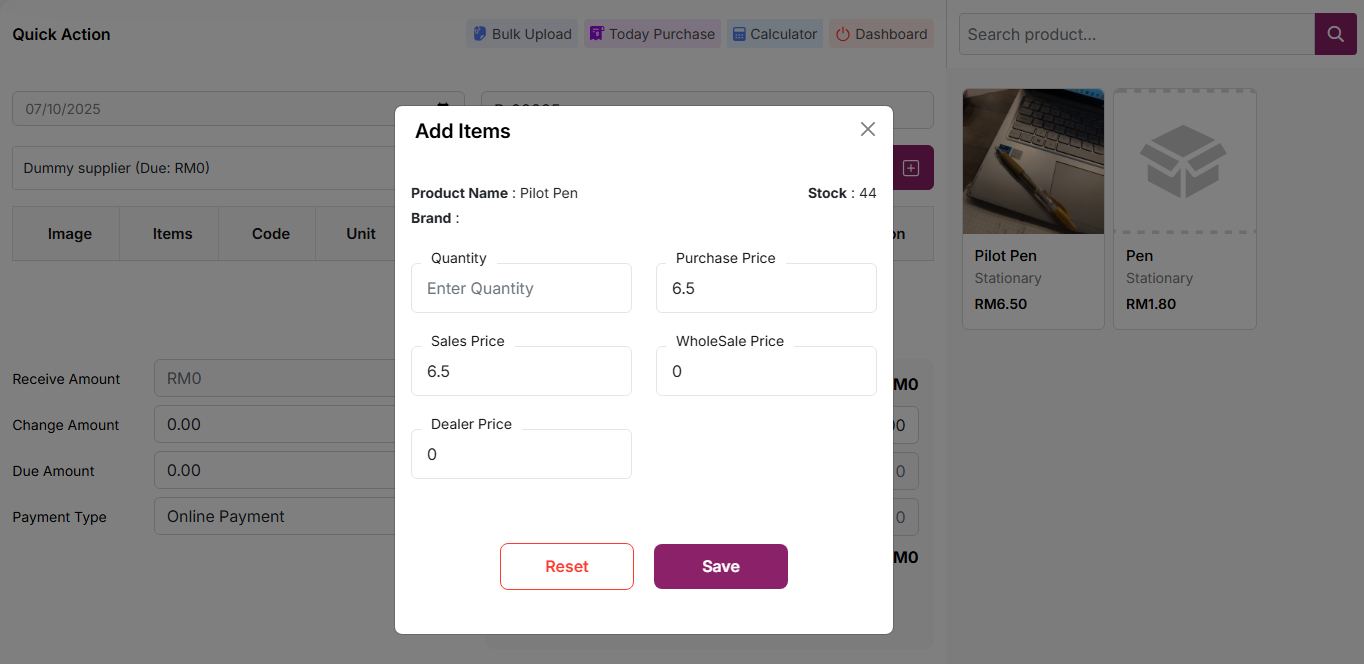Click the Save button

pos(720,566)
